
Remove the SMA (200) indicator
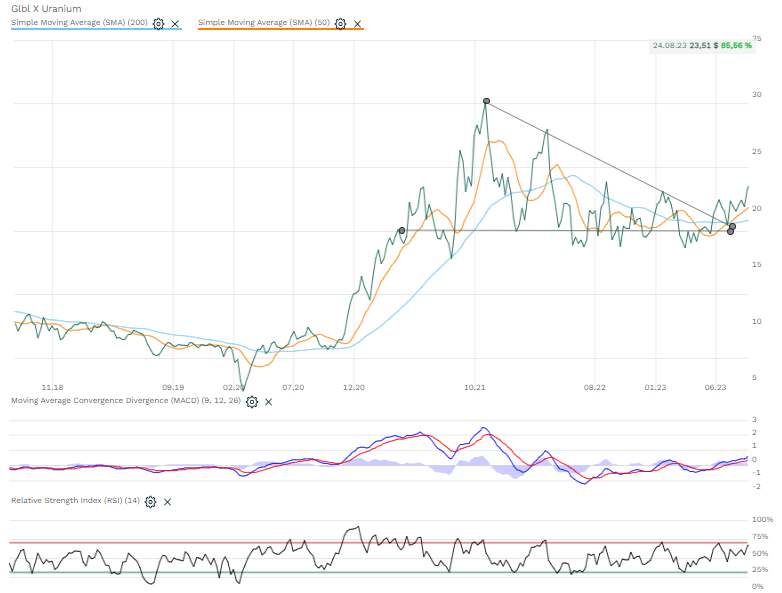175,23
